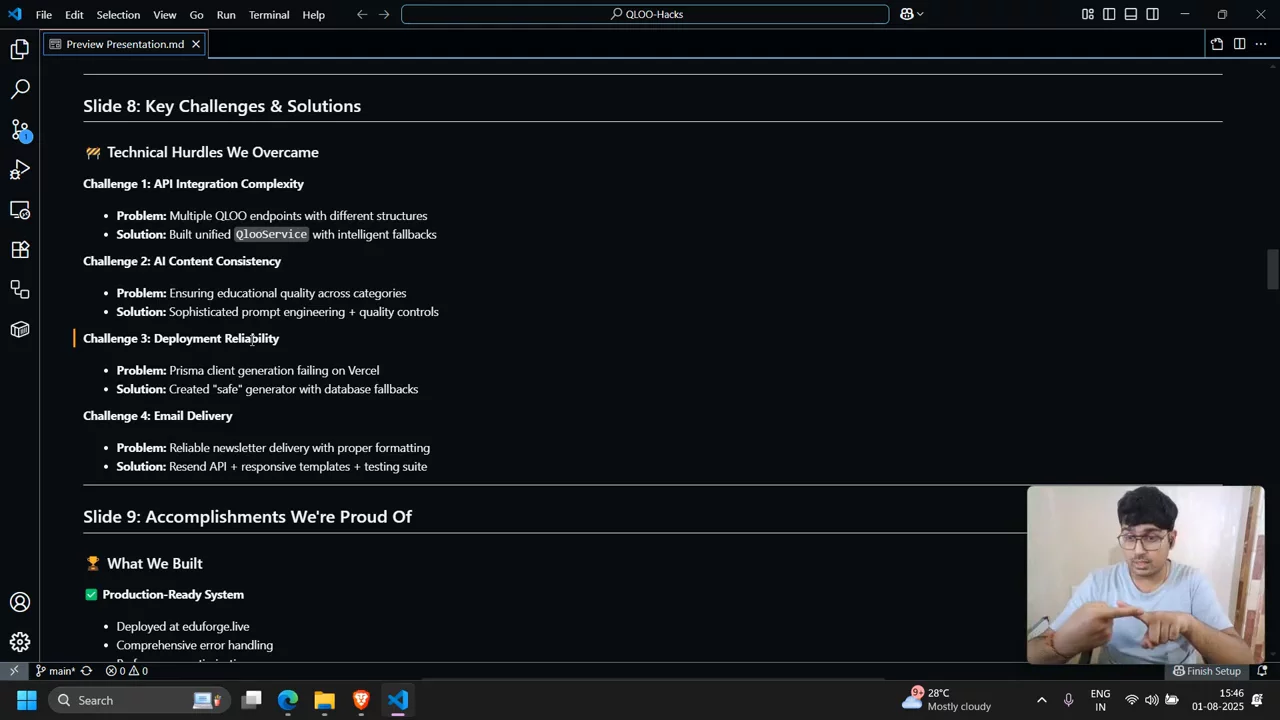Open the Extensions view

[20, 250]
